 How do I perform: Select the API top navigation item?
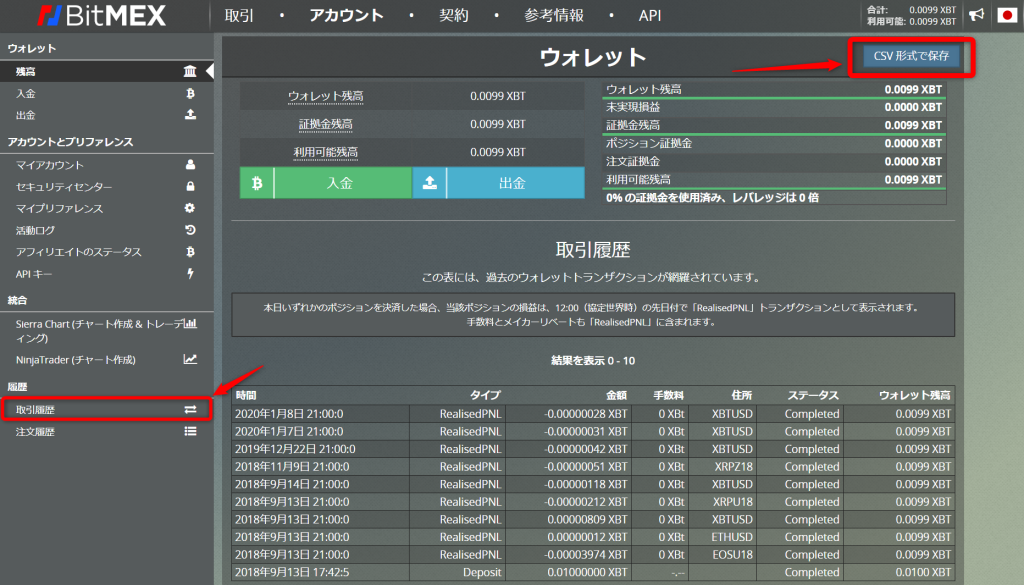(650, 16)
